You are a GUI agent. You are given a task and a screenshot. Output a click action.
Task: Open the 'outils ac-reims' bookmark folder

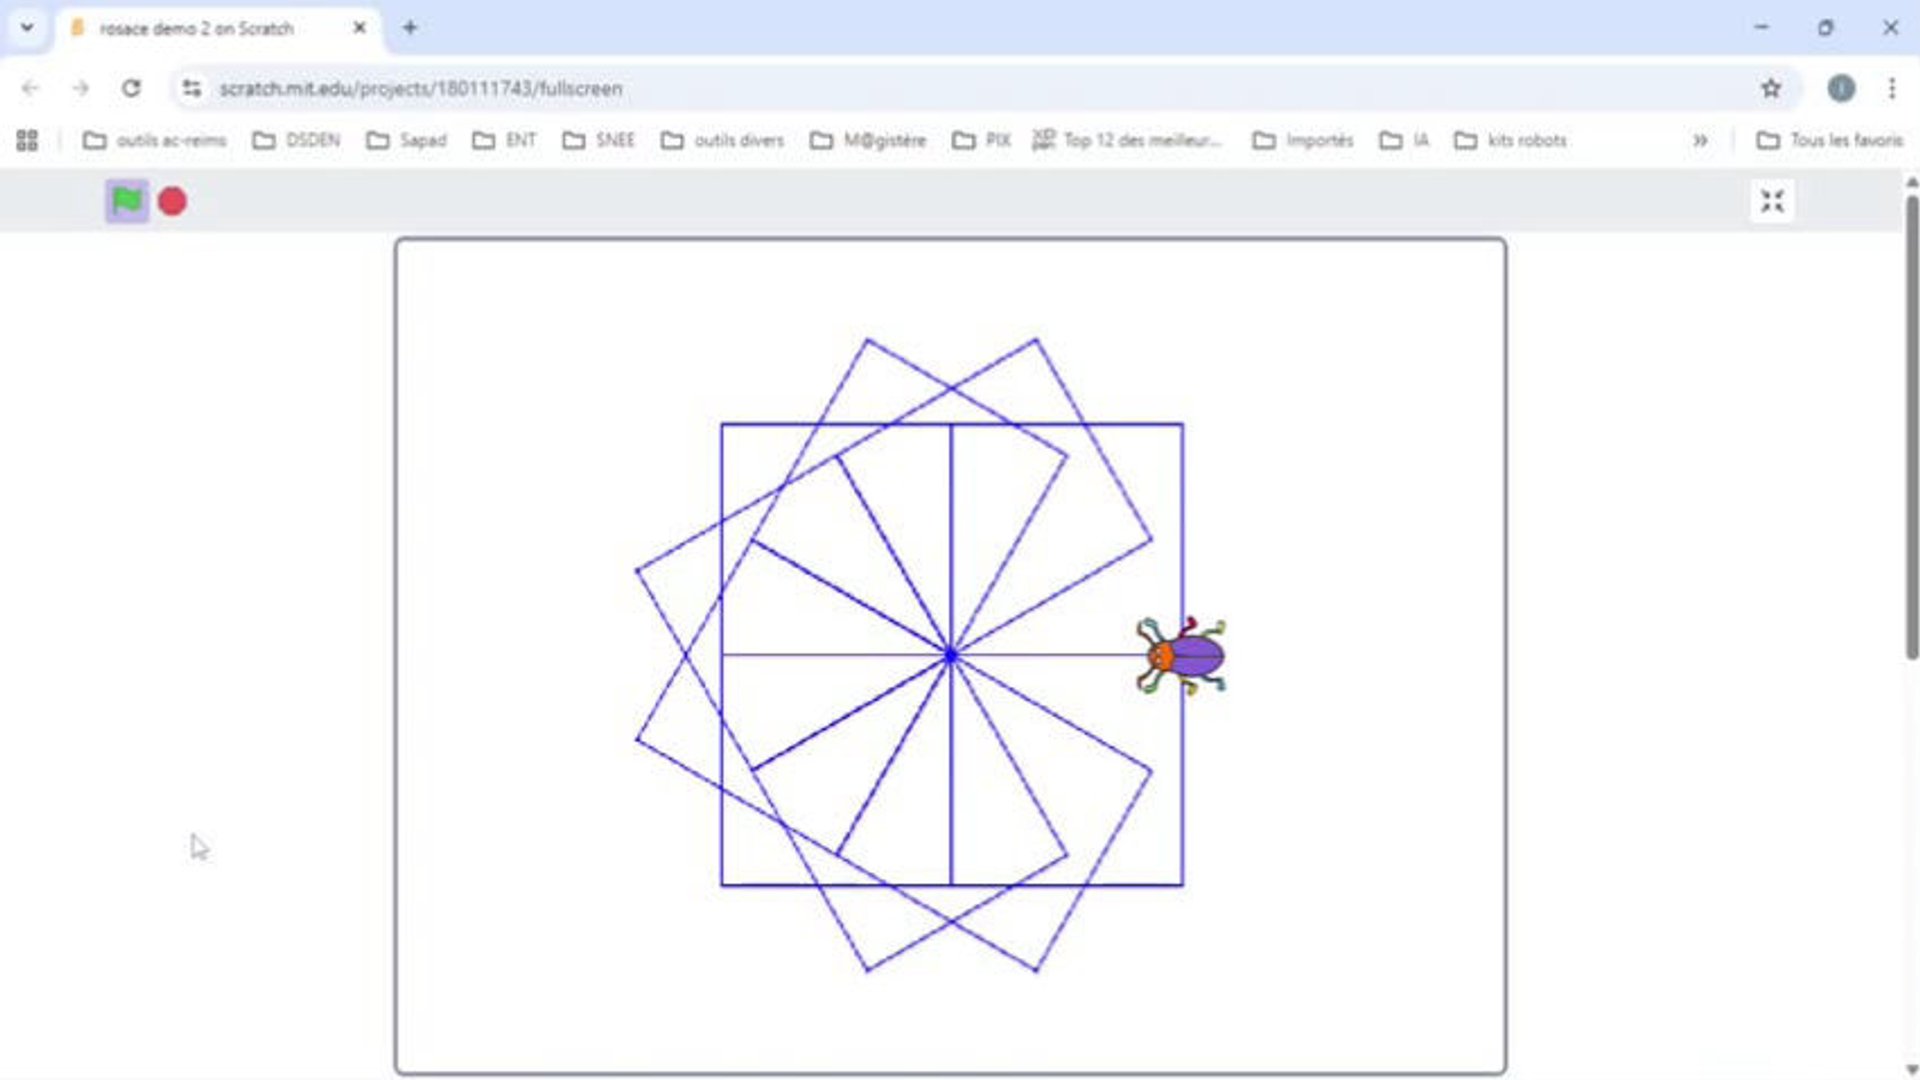pos(154,140)
